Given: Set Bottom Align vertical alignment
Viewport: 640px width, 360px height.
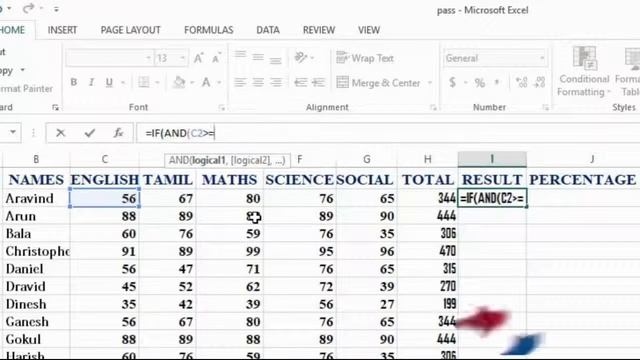Looking at the screenshot, I should tap(276, 60).
